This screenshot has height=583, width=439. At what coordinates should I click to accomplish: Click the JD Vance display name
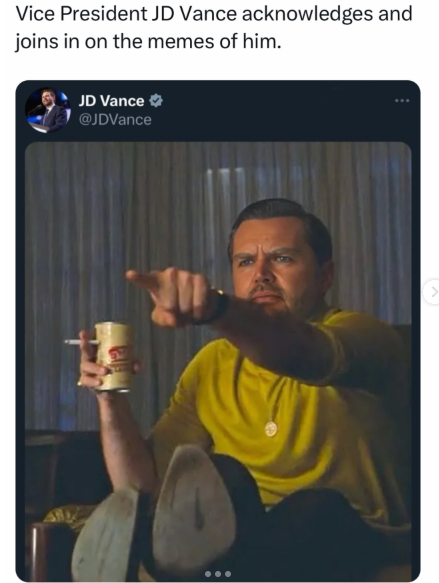coord(111,101)
